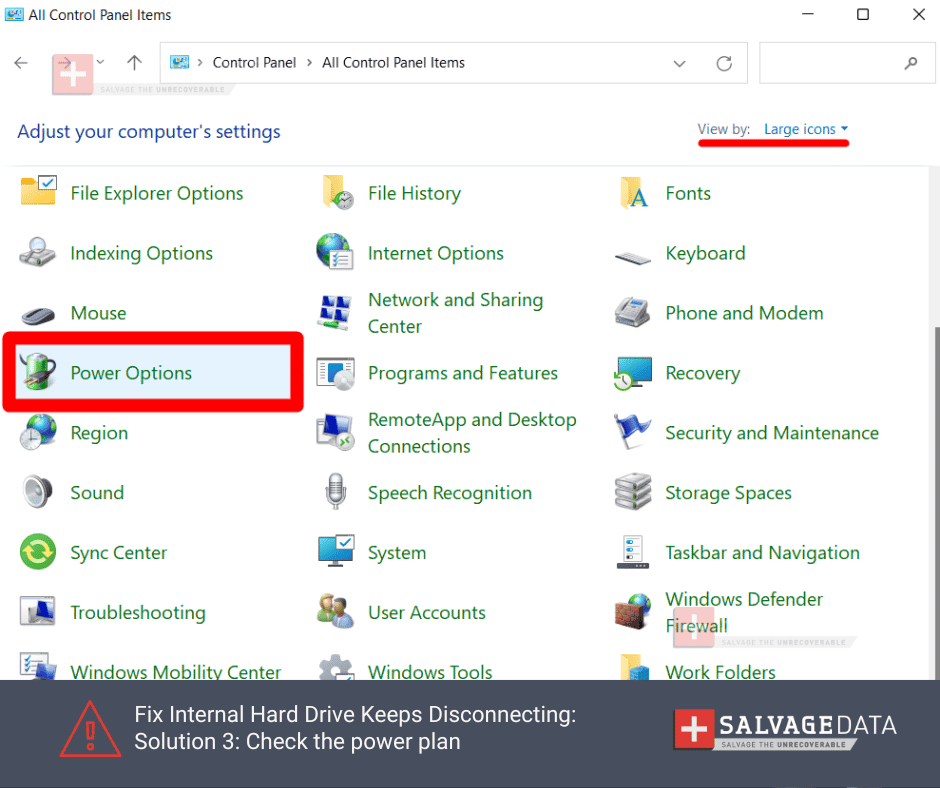
Task: Open the Work Folders link
Action: 720,671
